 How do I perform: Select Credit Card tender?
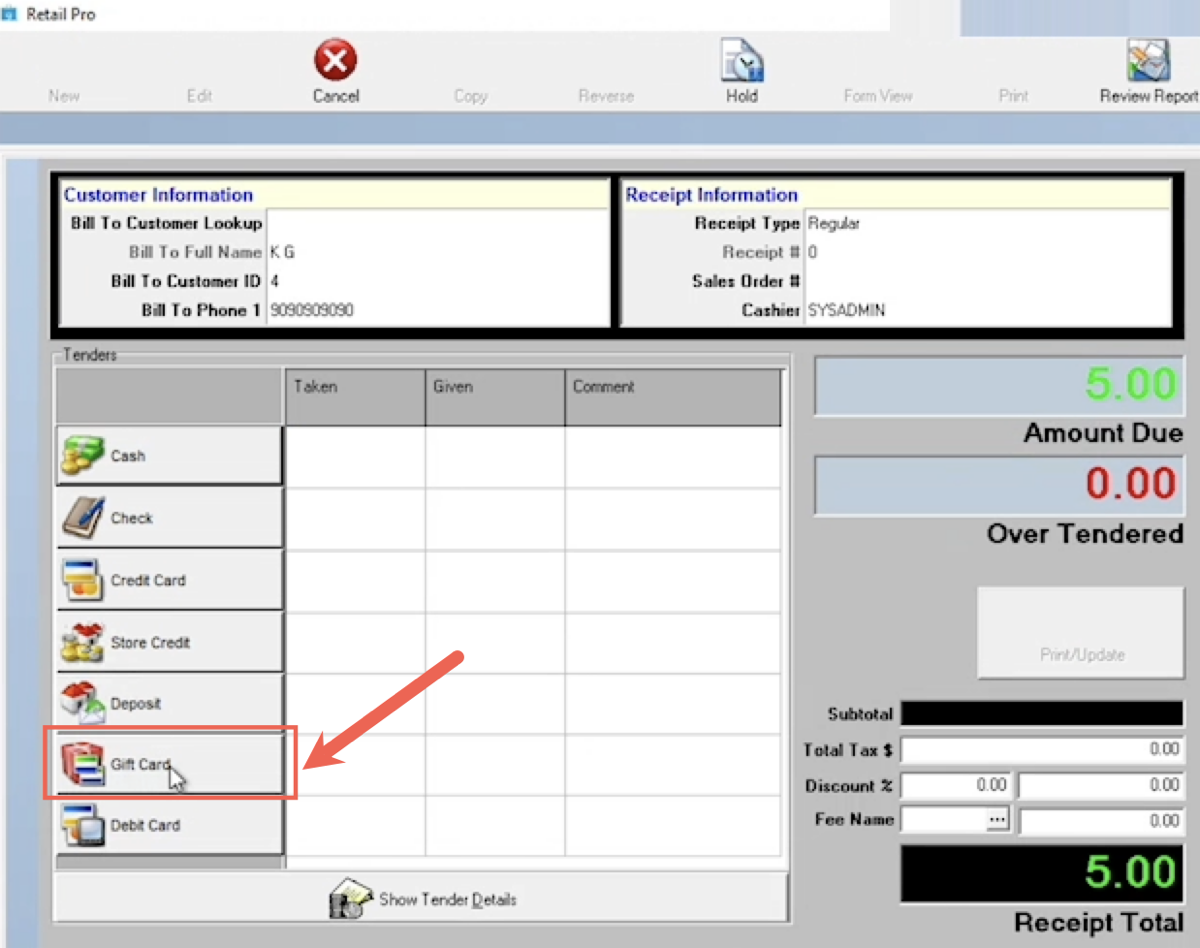point(170,580)
